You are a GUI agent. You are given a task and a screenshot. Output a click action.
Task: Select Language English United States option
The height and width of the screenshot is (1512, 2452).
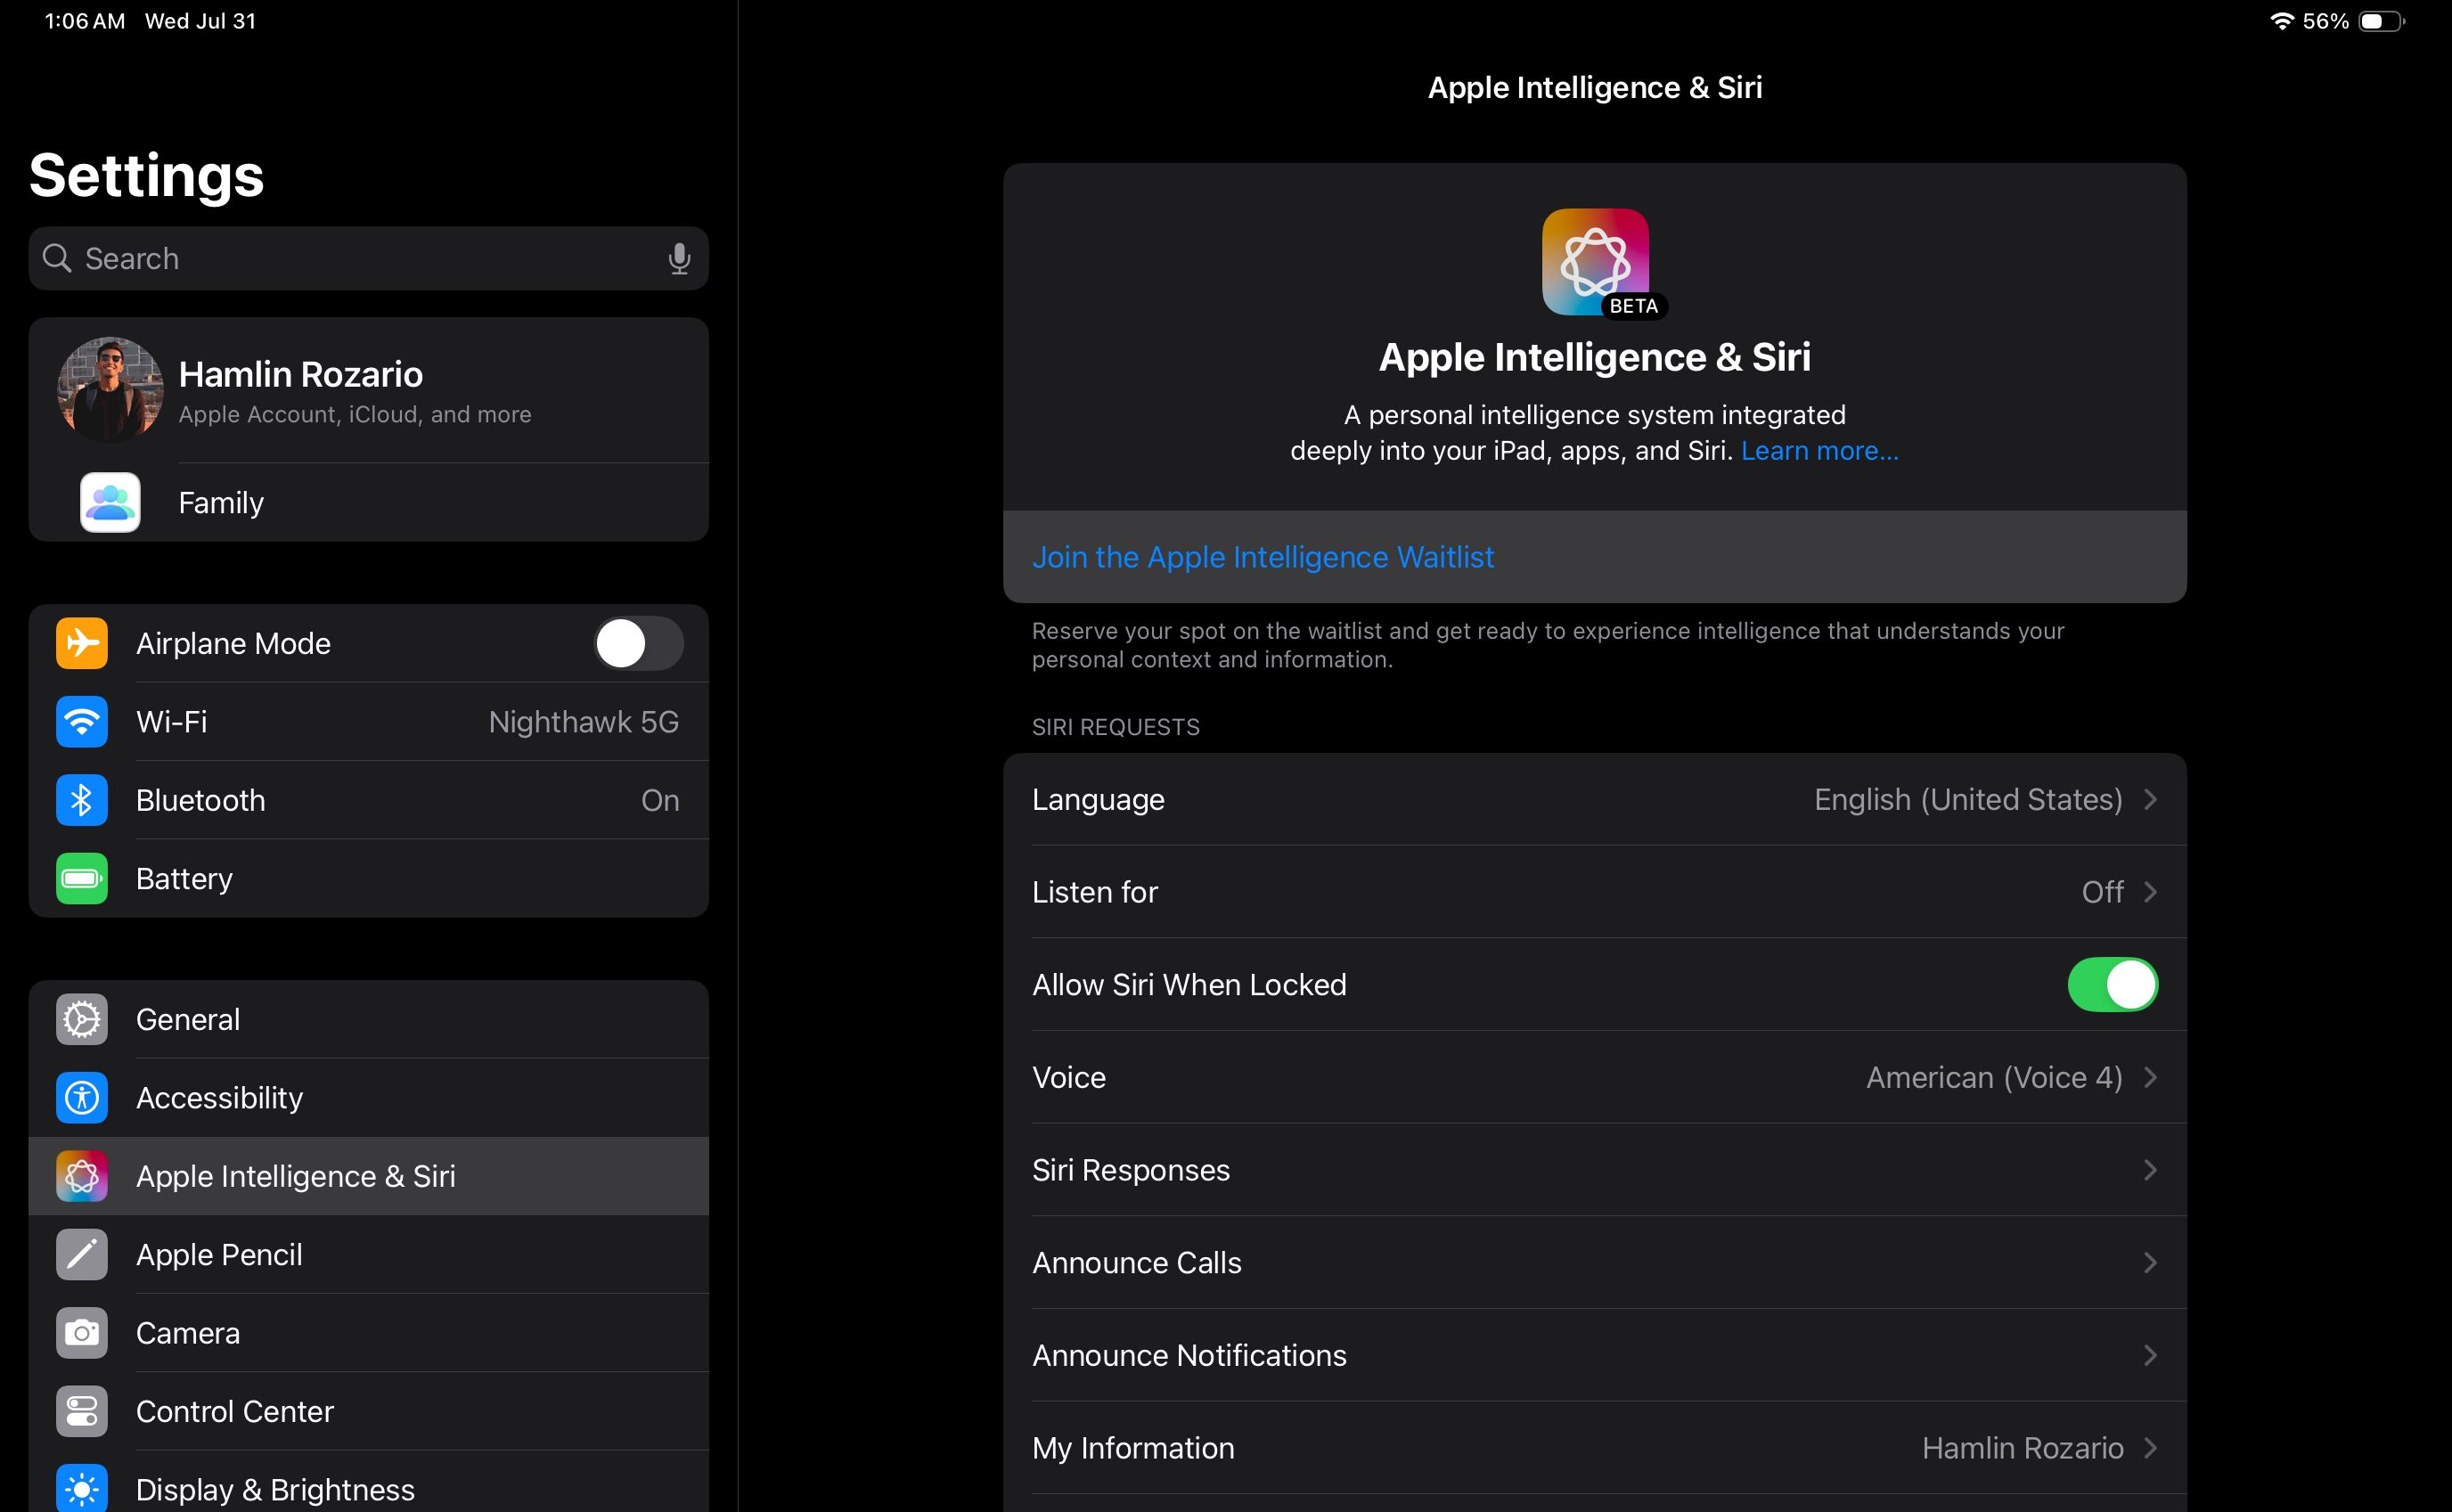1592,799
